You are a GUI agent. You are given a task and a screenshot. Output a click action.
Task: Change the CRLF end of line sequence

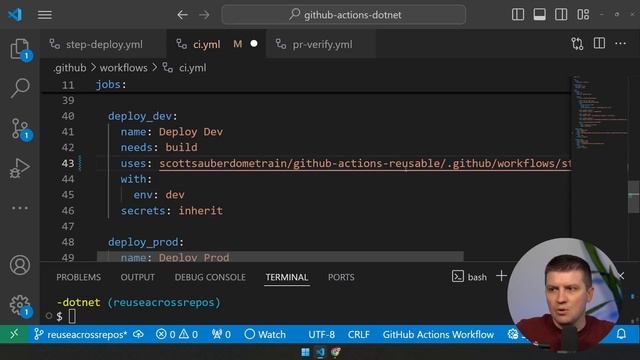coord(359,335)
